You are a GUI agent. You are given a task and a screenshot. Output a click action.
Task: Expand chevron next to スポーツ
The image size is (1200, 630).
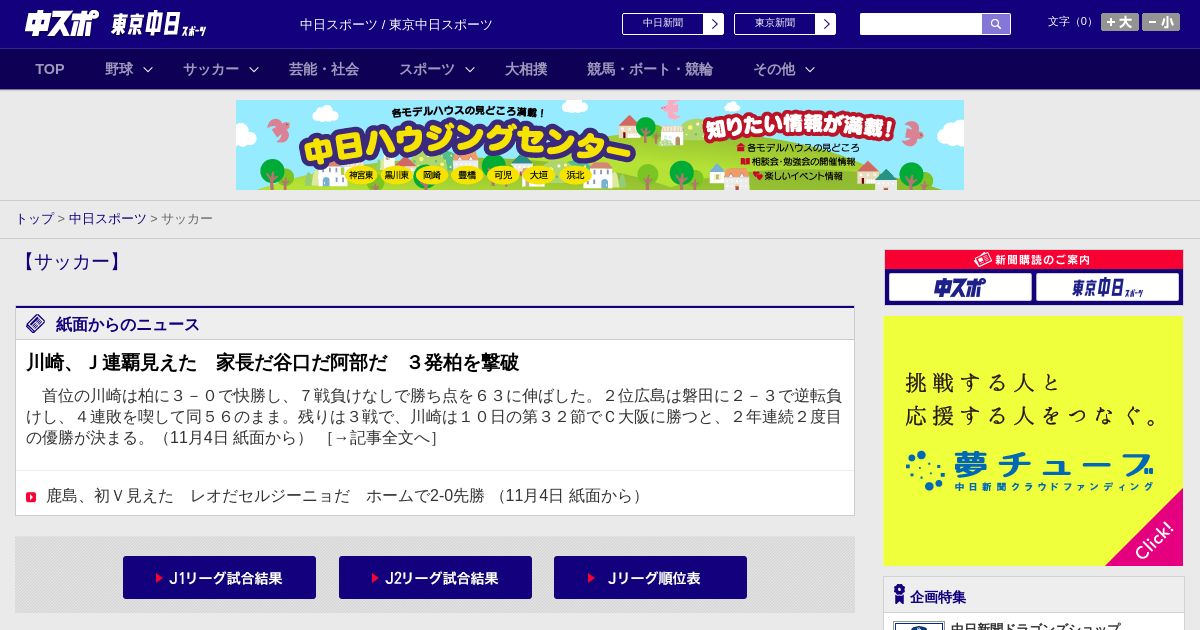pos(470,69)
